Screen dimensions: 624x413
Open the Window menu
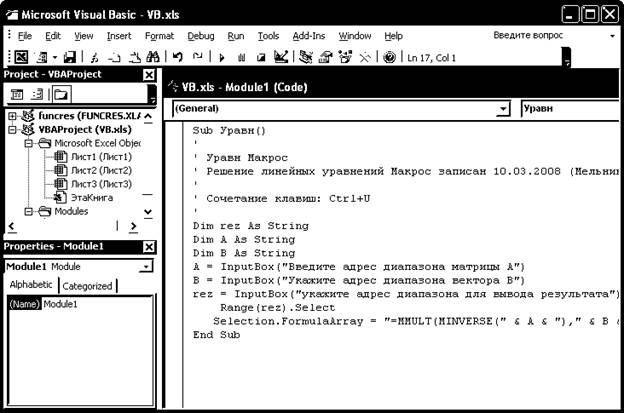point(355,36)
